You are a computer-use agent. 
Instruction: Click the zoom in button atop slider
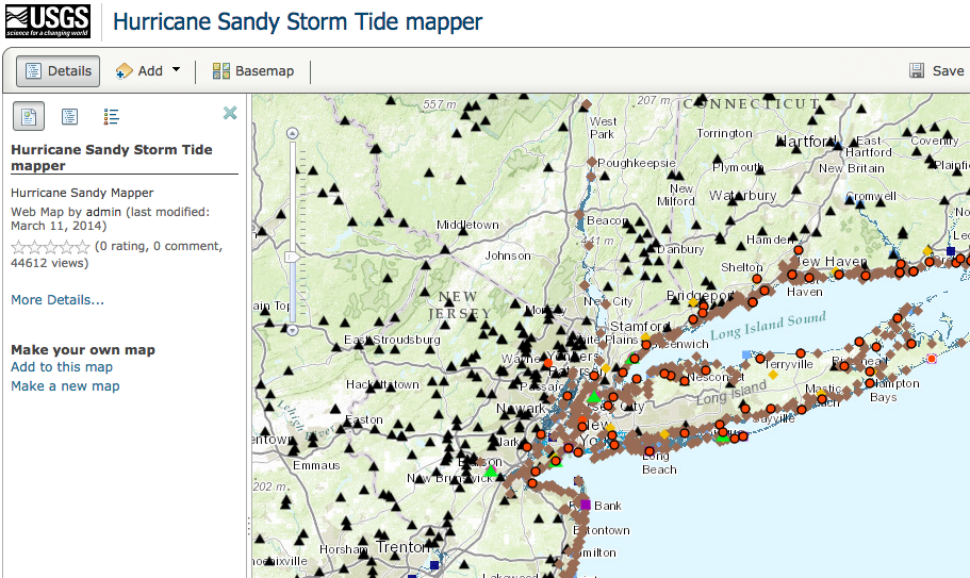[x=292, y=133]
